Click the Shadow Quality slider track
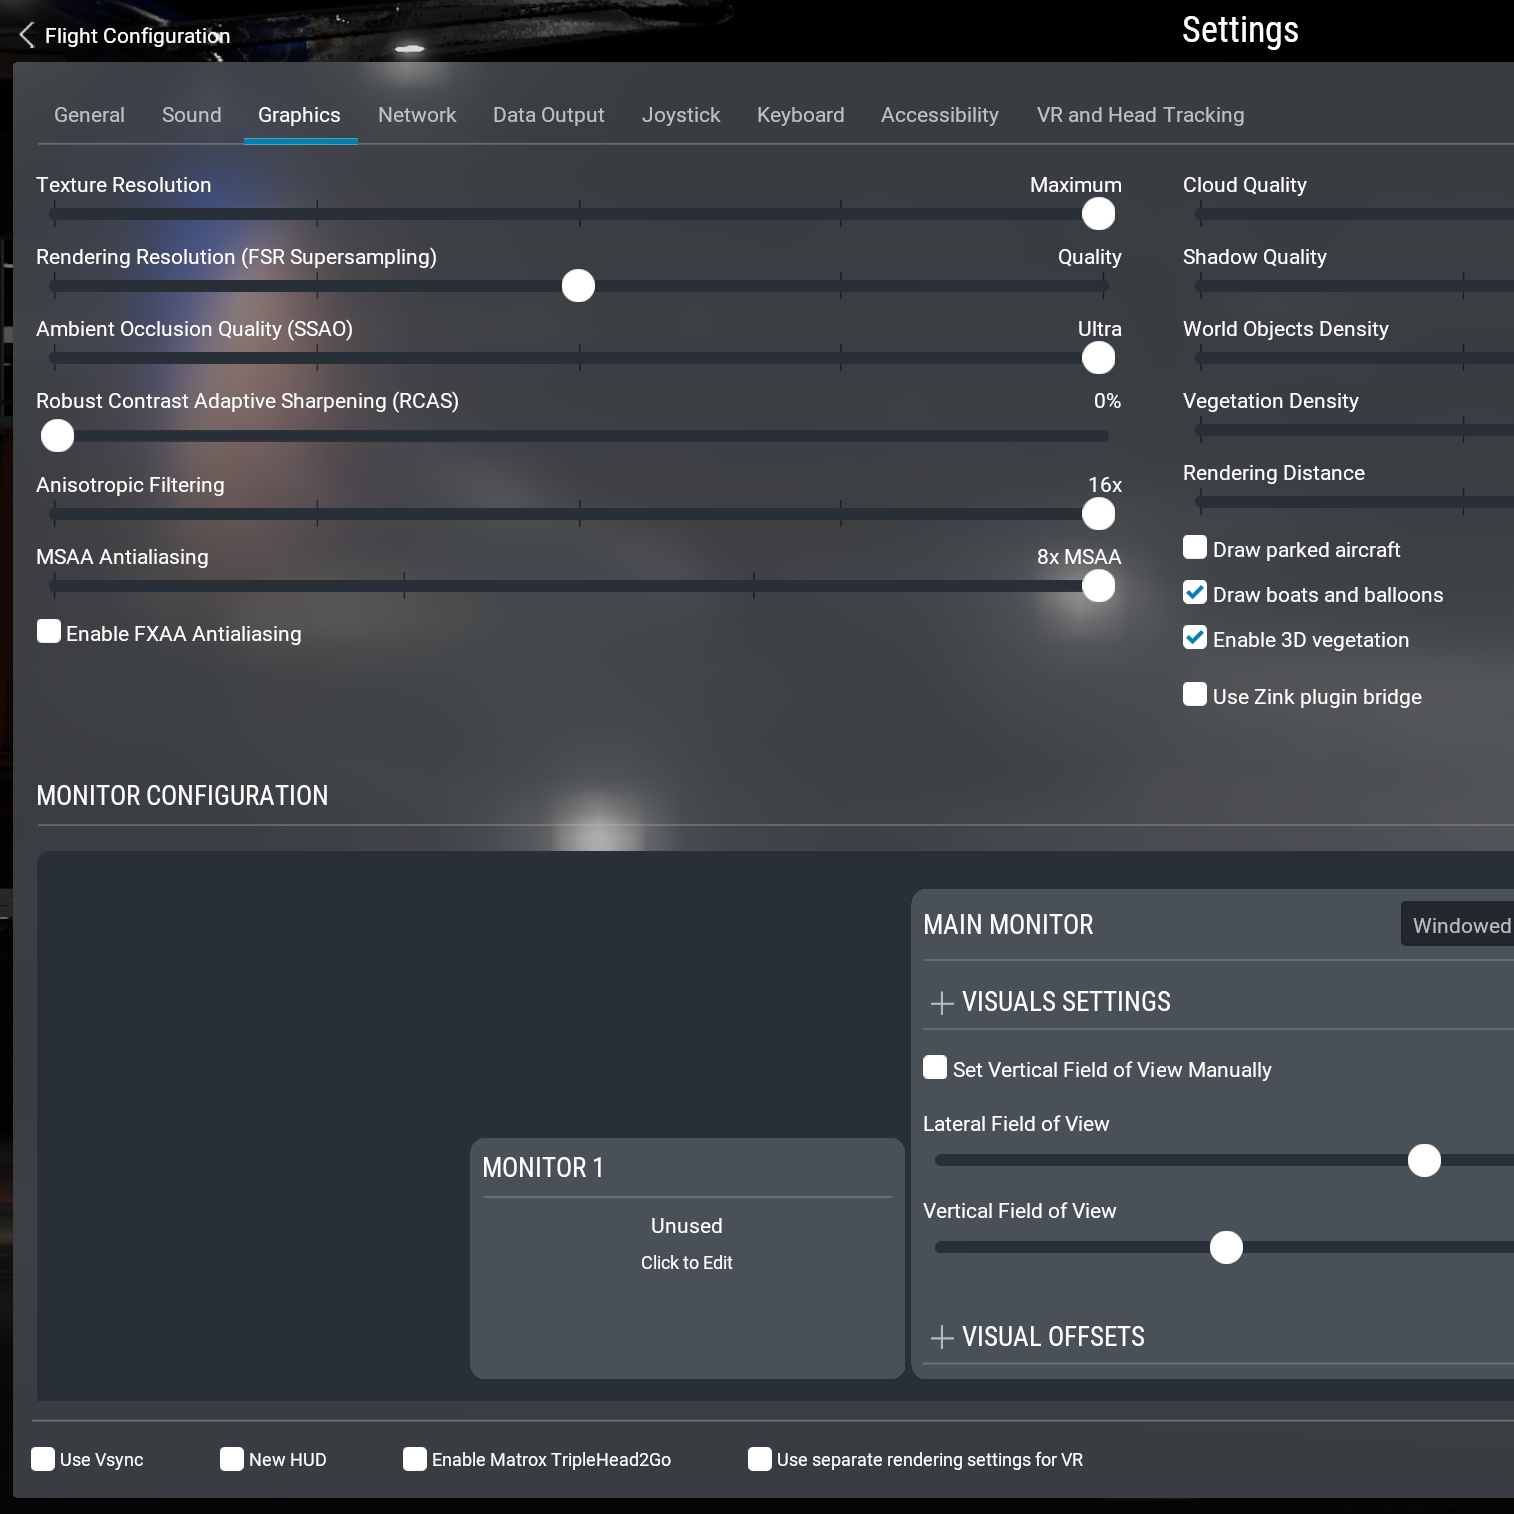This screenshot has height=1514, width=1514. (x=1355, y=286)
